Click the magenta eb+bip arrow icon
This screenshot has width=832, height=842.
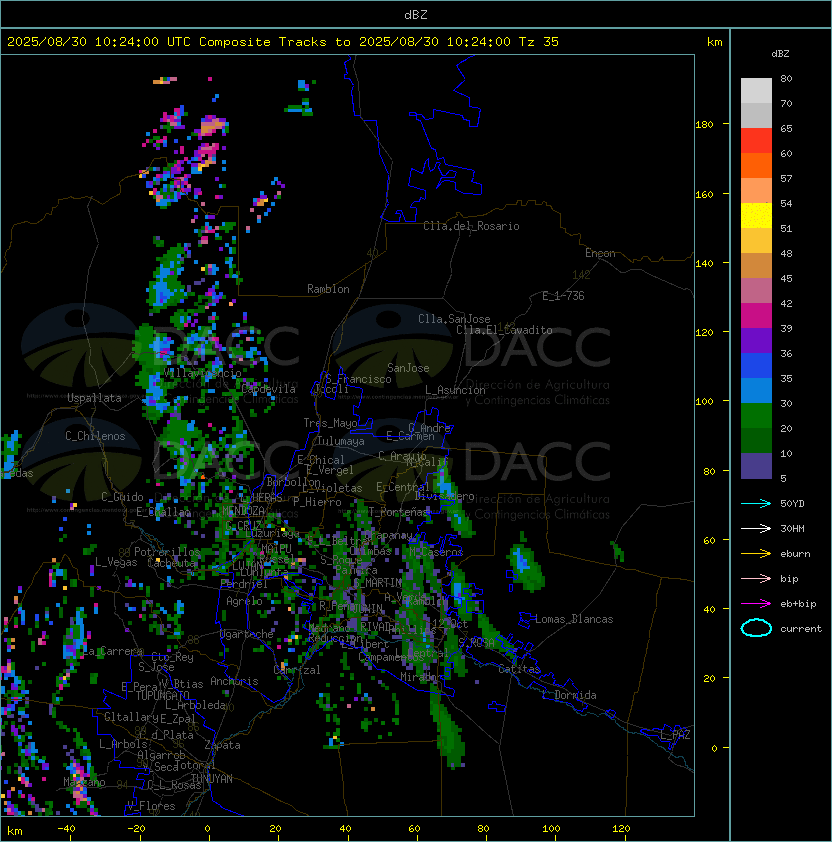pos(756,604)
